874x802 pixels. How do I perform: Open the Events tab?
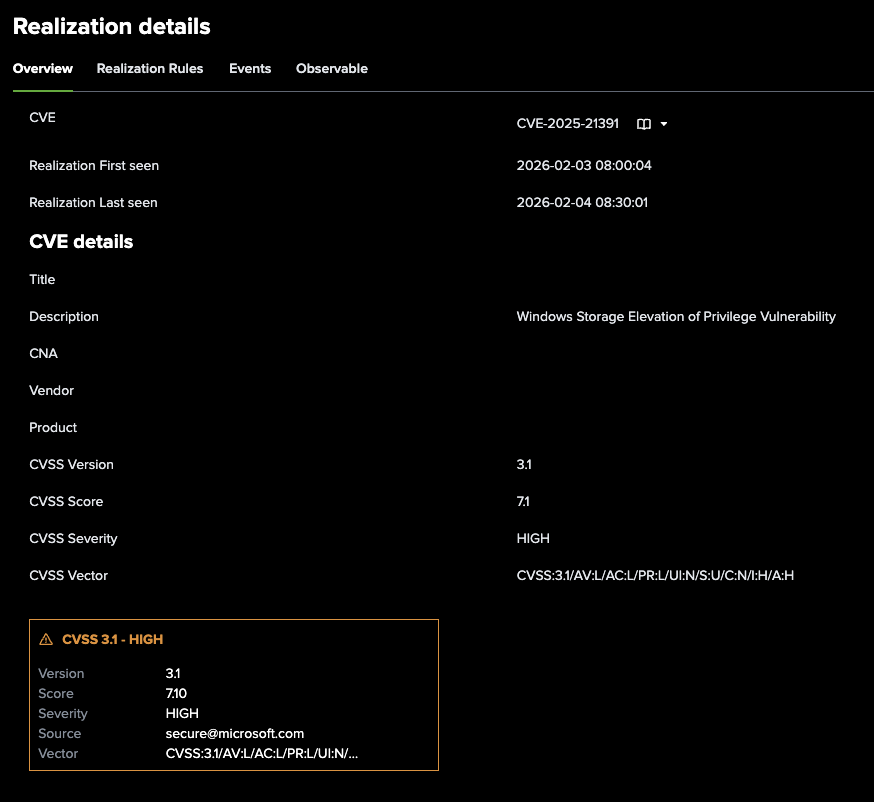250,69
